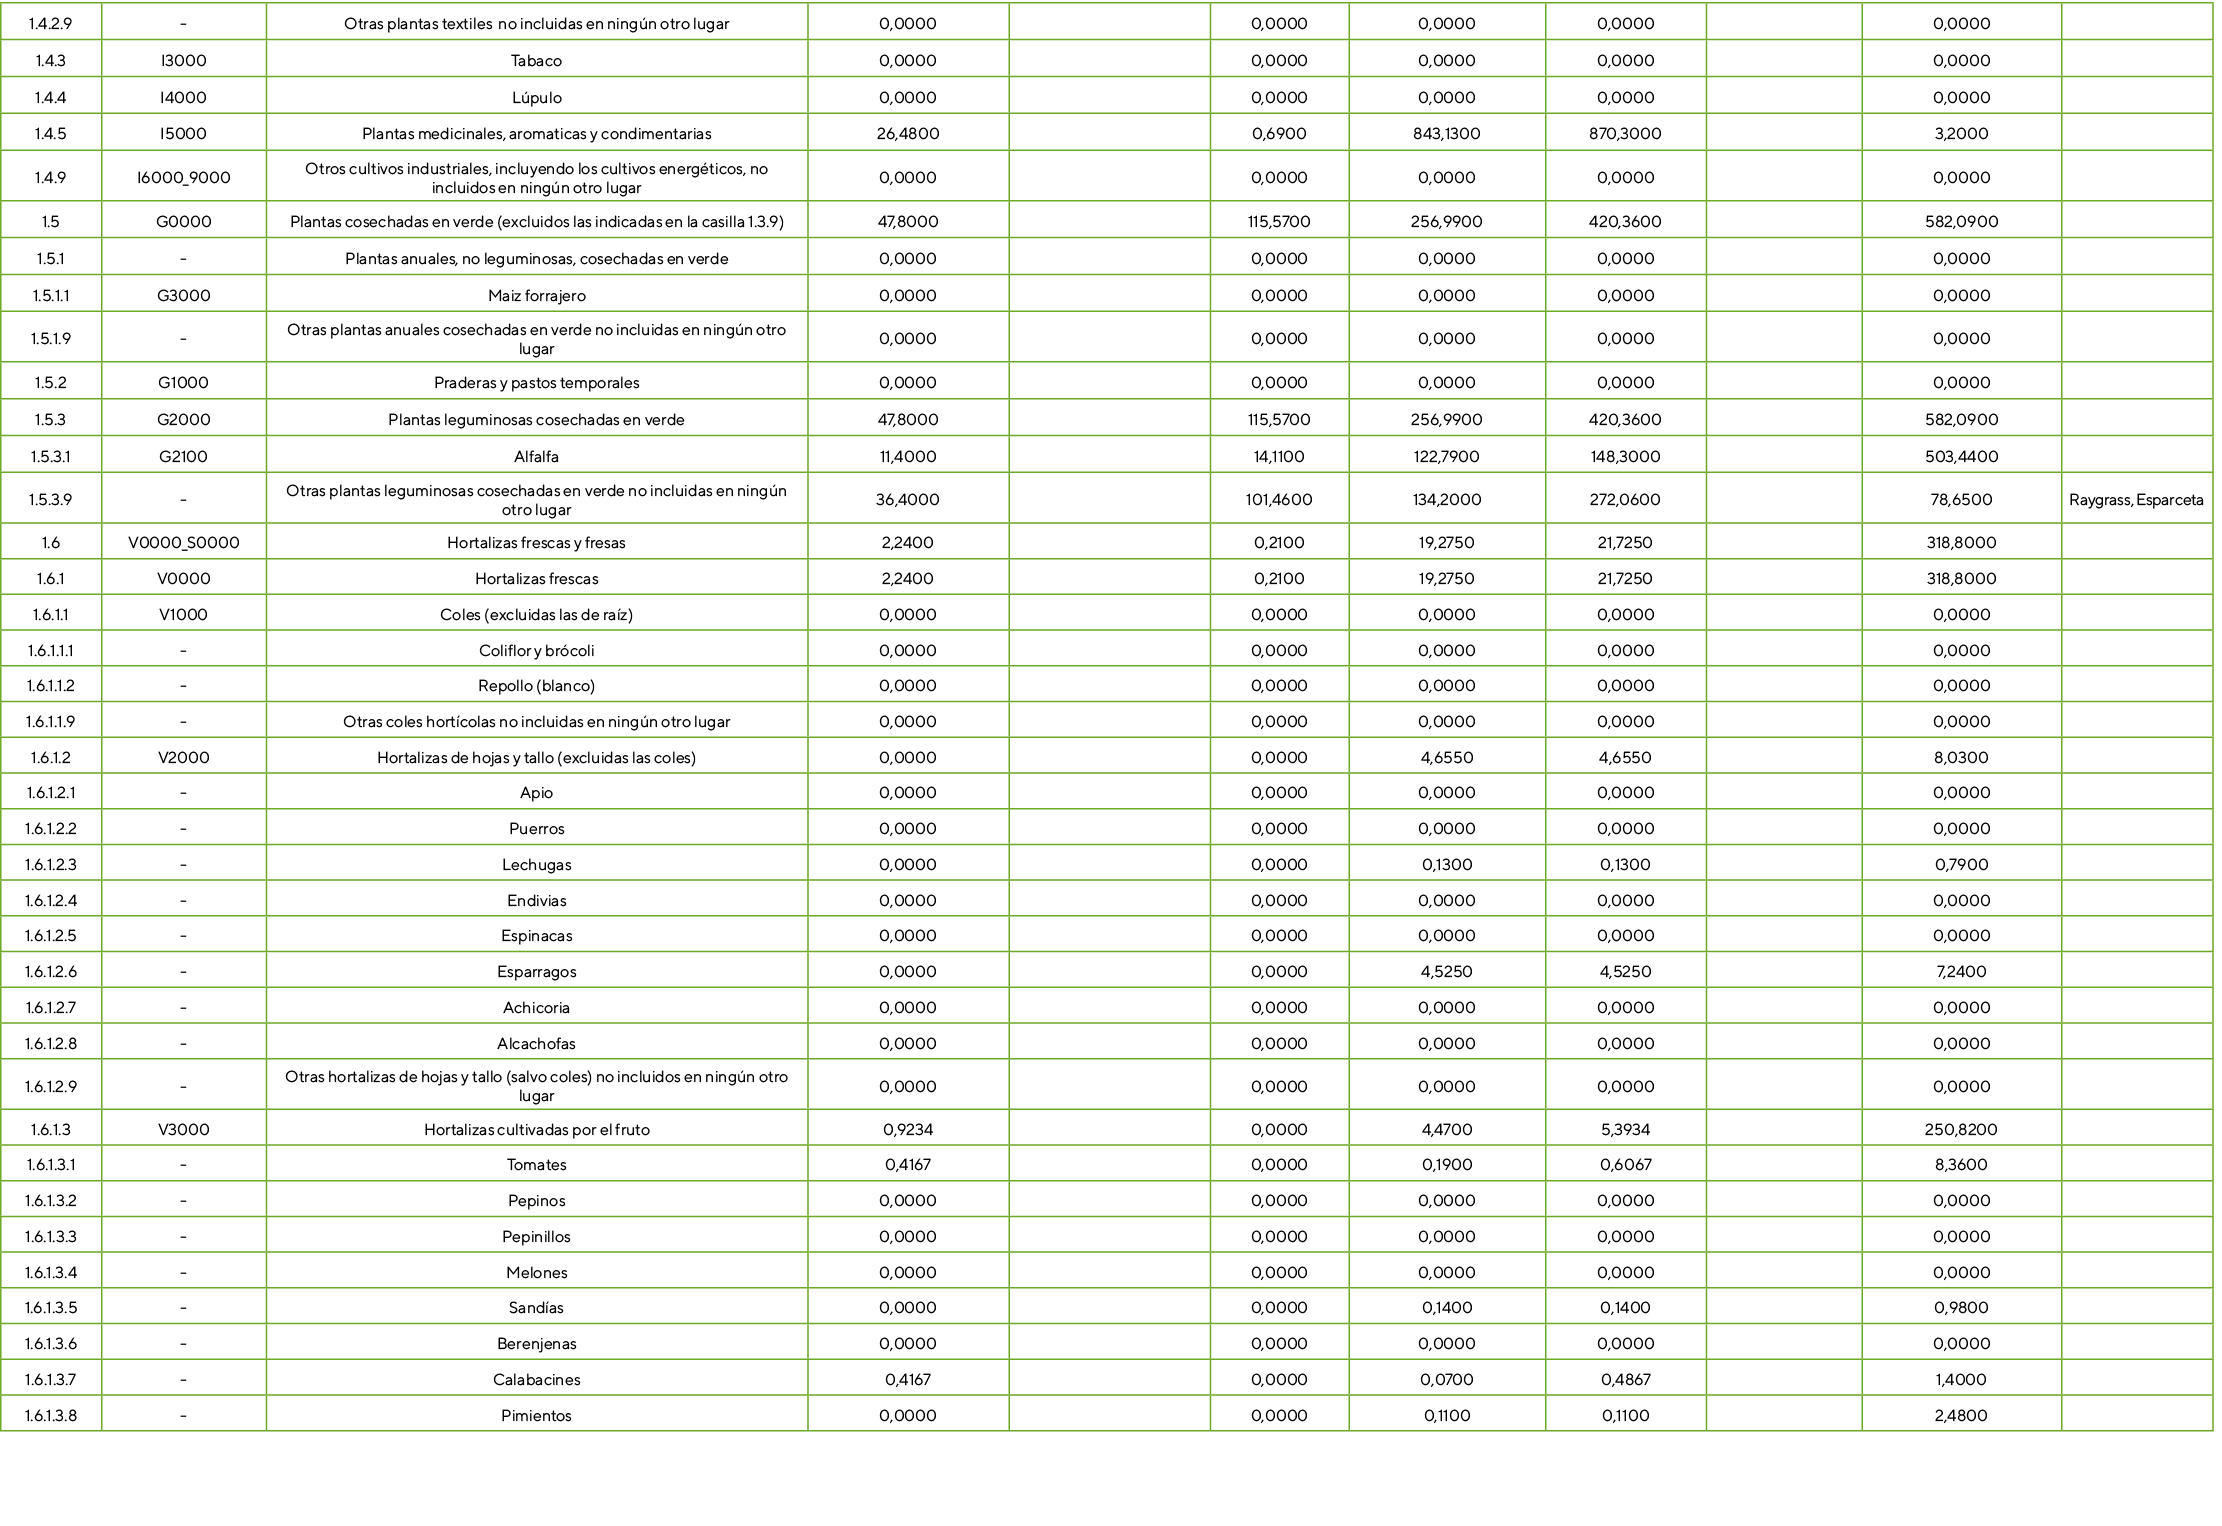Click the Alfalfa row label
Viewport: 2222px width, 1526px height.
[536, 457]
